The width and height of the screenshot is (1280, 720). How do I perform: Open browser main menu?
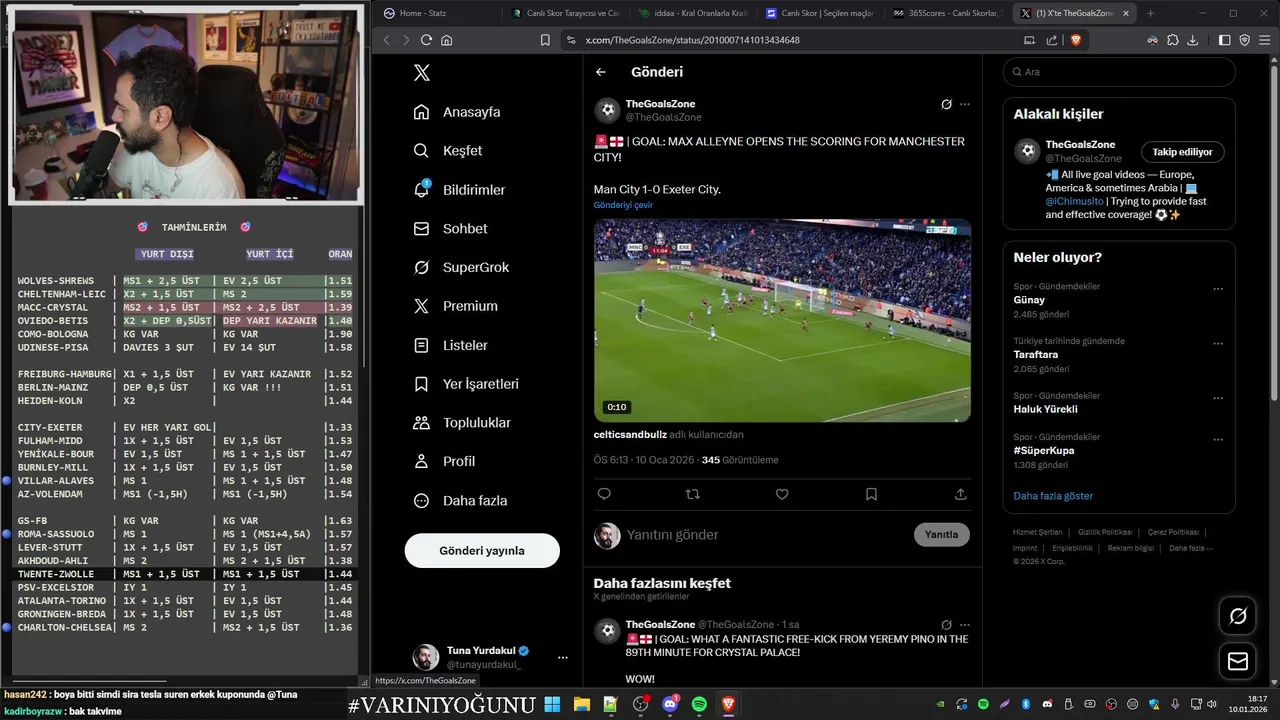[1264, 40]
